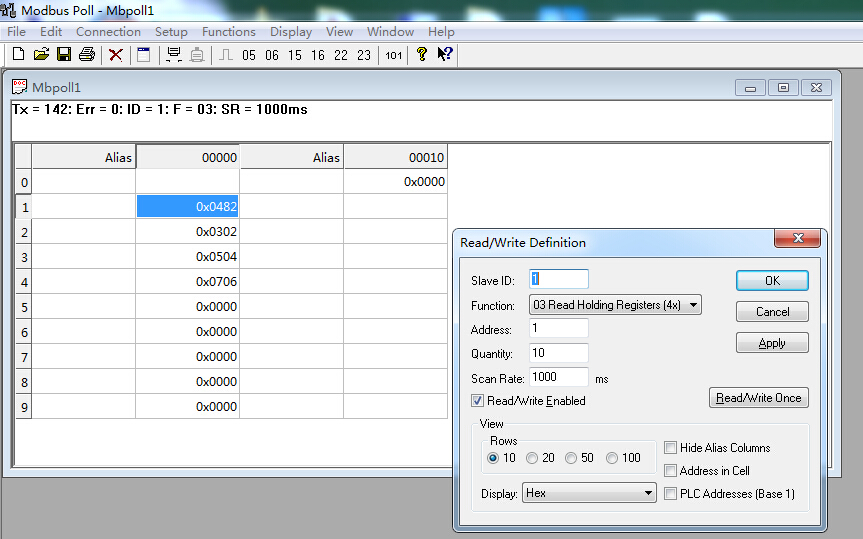Click the red X delete icon

coord(116,54)
